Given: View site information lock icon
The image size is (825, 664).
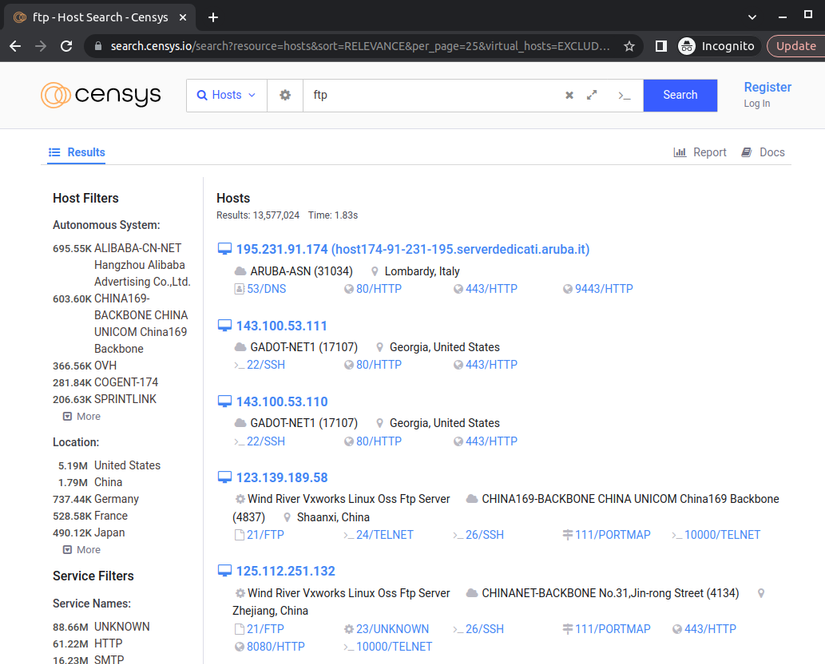Looking at the screenshot, I should pos(98,46).
